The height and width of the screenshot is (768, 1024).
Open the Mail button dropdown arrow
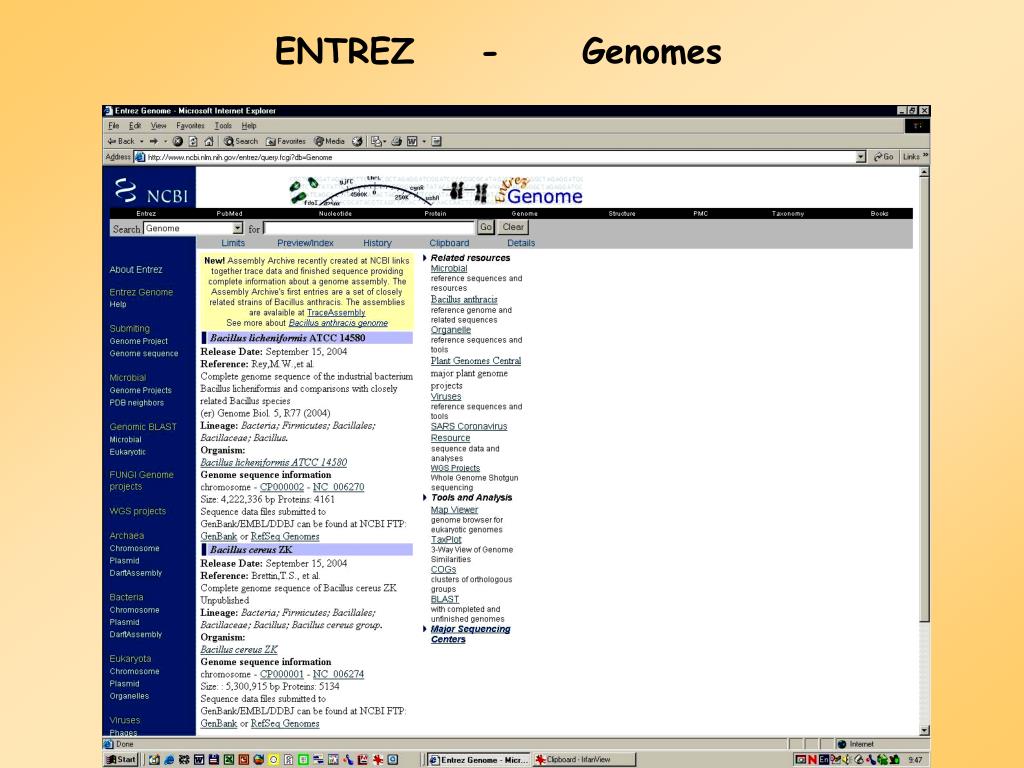(385, 141)
